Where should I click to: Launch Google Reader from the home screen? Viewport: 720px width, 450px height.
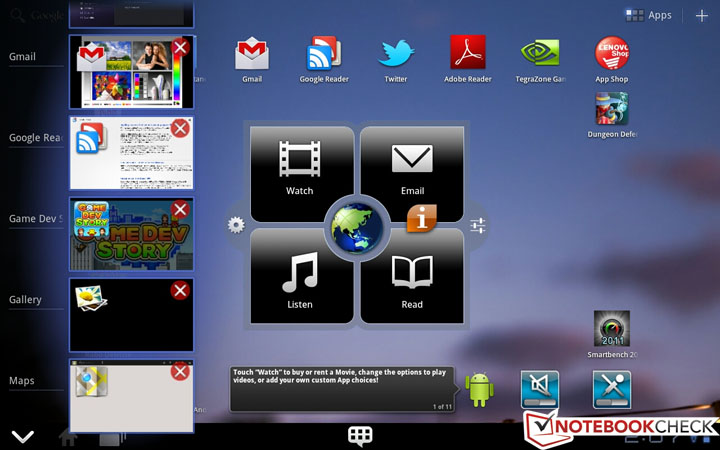324,53
